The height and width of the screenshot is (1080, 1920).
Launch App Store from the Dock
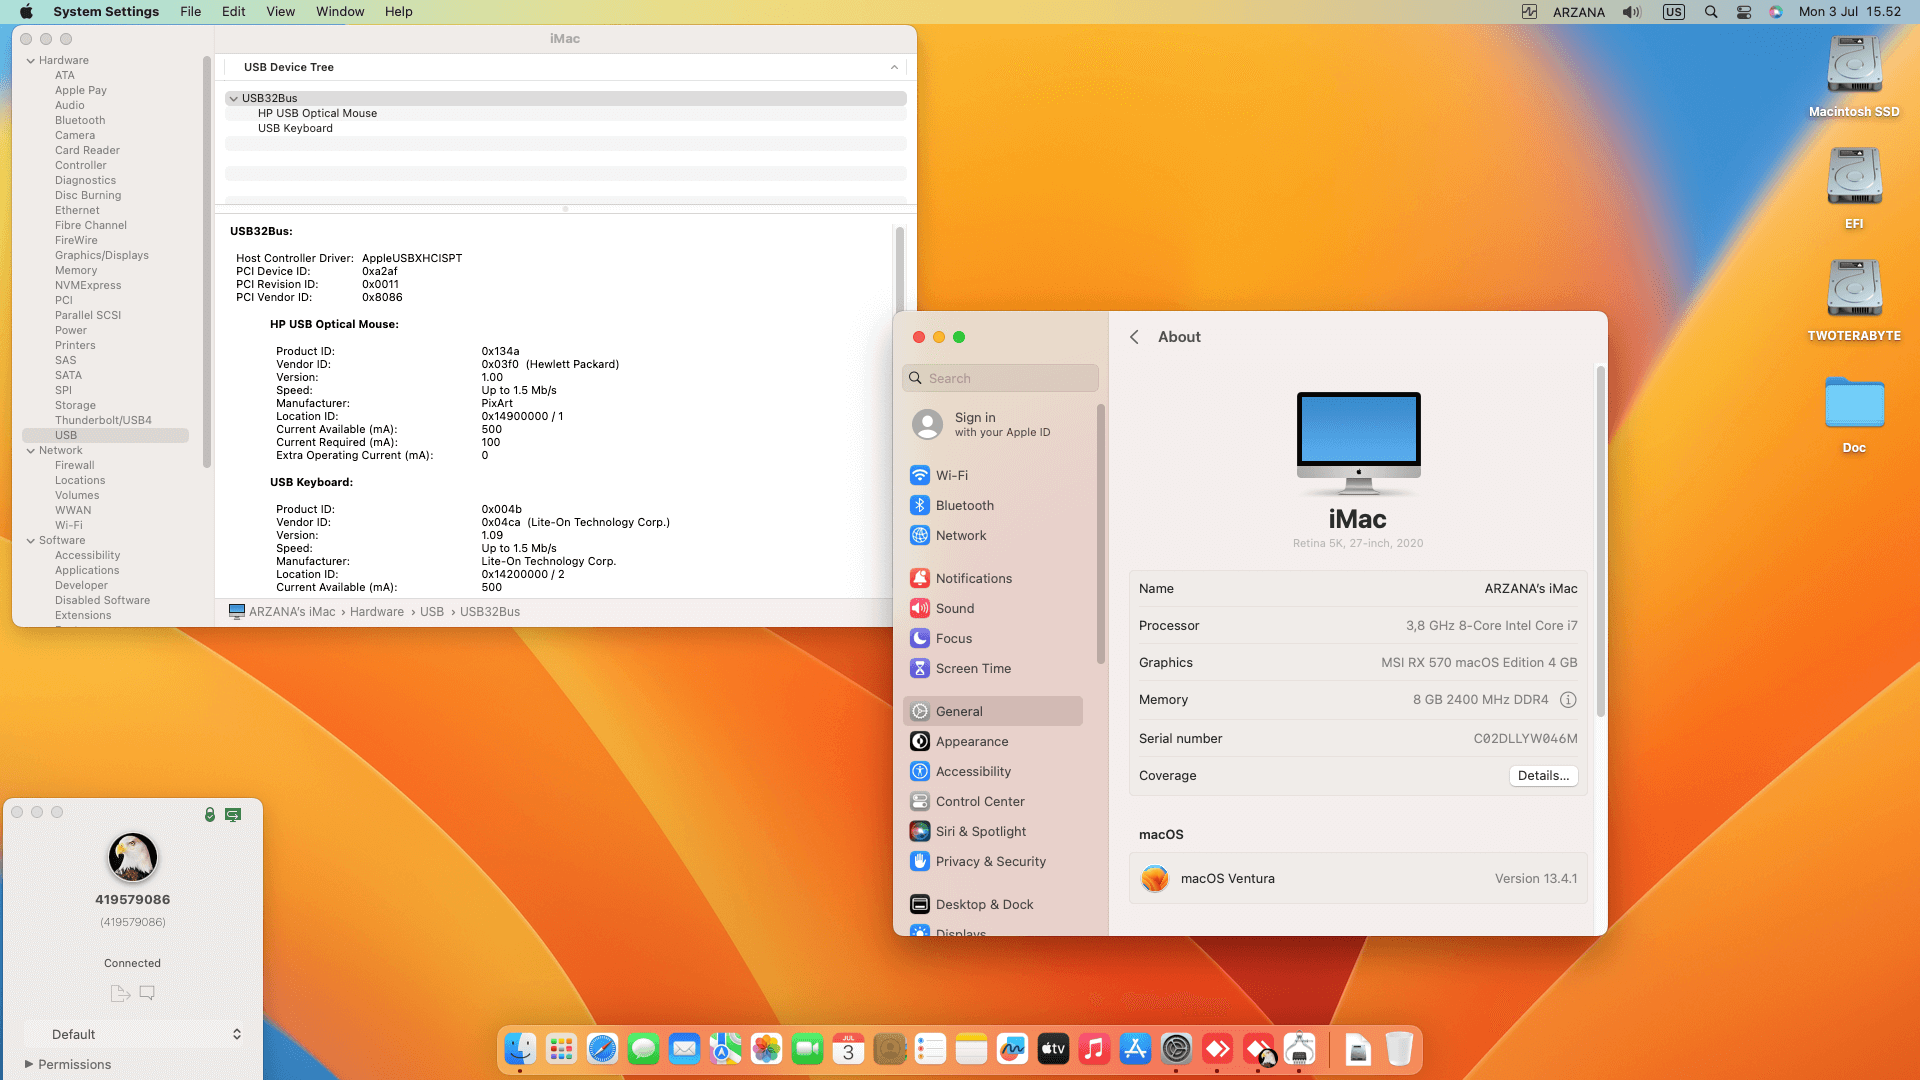point(1135,1049)
